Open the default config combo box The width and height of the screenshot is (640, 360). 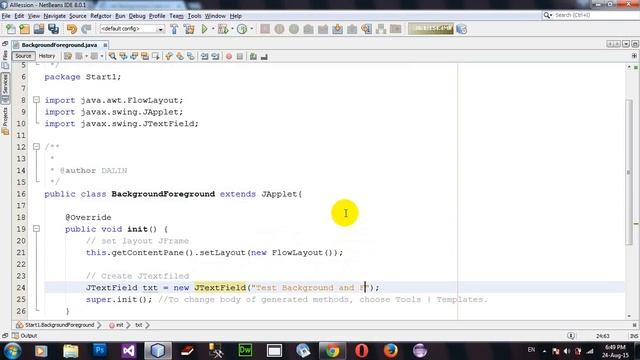coord(132,29)
